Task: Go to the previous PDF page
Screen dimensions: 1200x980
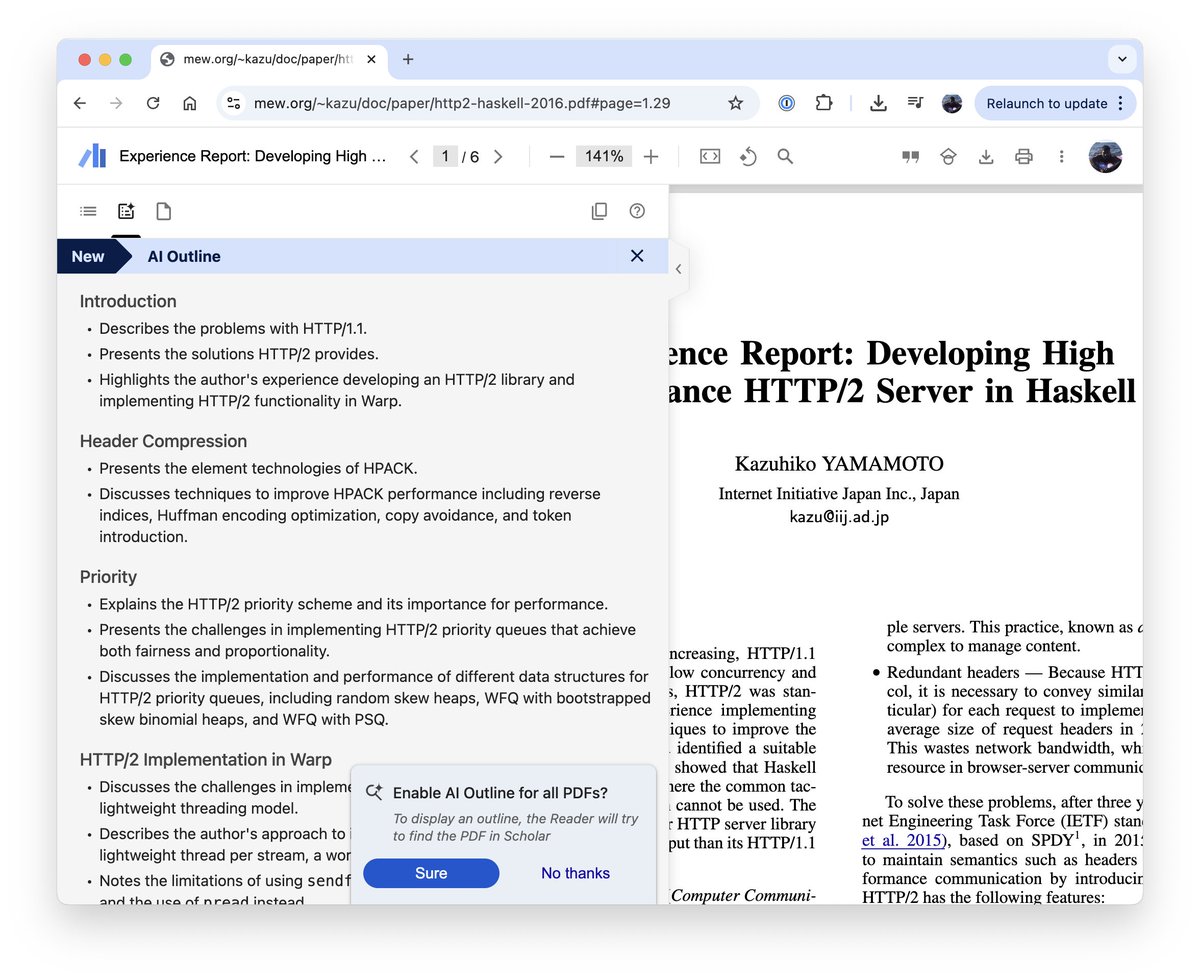Action: 414,156
